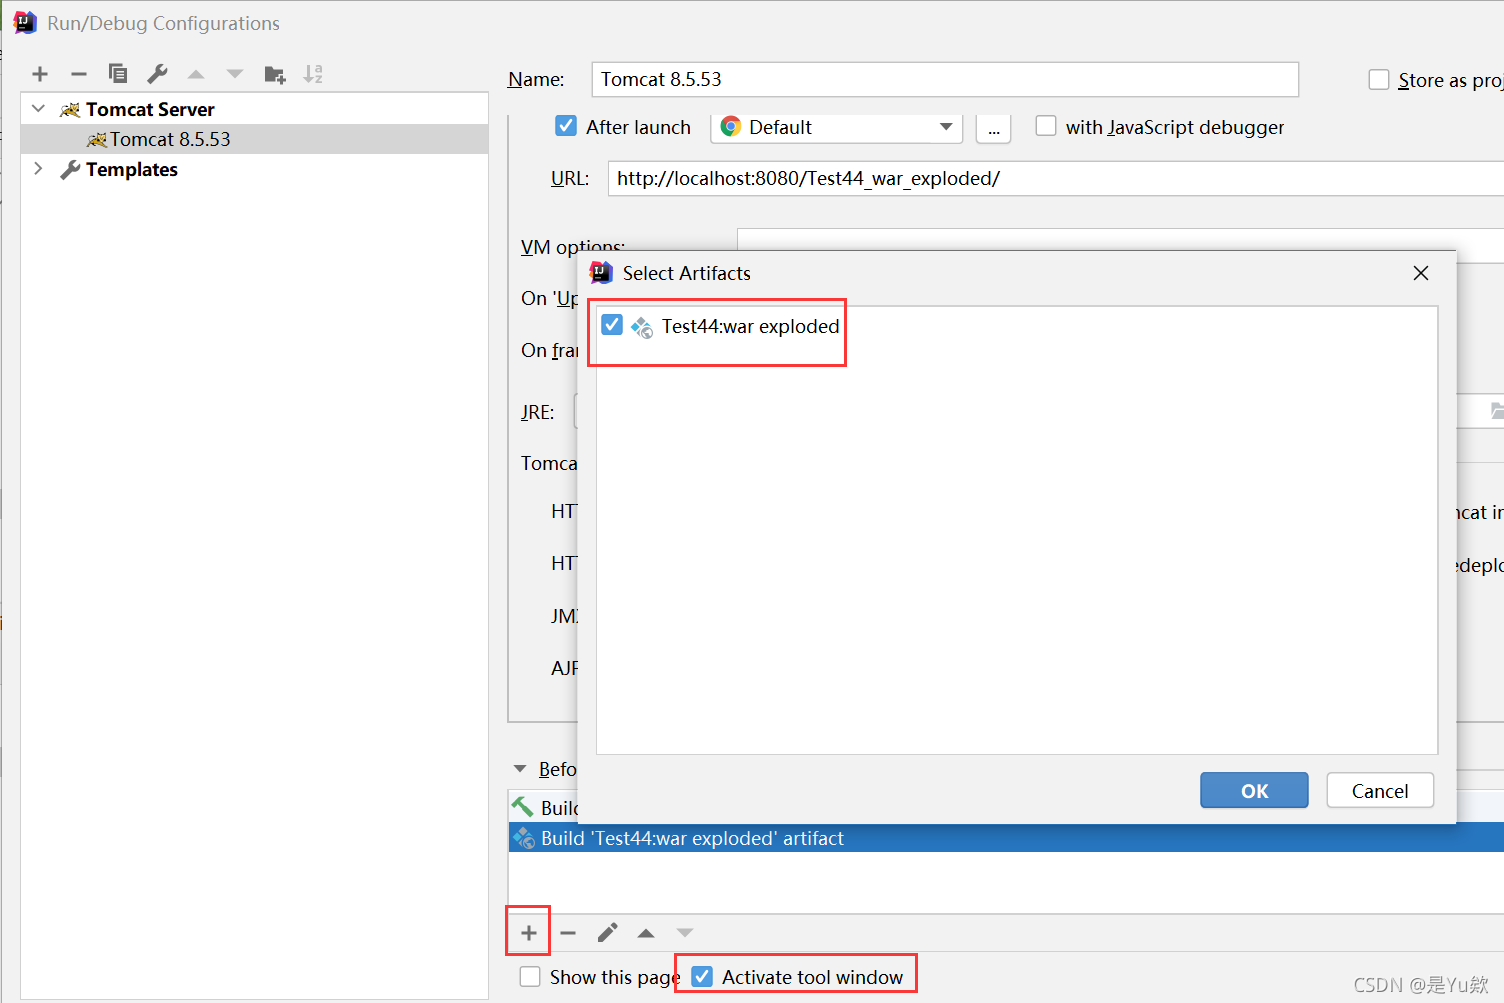
Task: Click the Create New Folder icon
Action: [275, 74]
